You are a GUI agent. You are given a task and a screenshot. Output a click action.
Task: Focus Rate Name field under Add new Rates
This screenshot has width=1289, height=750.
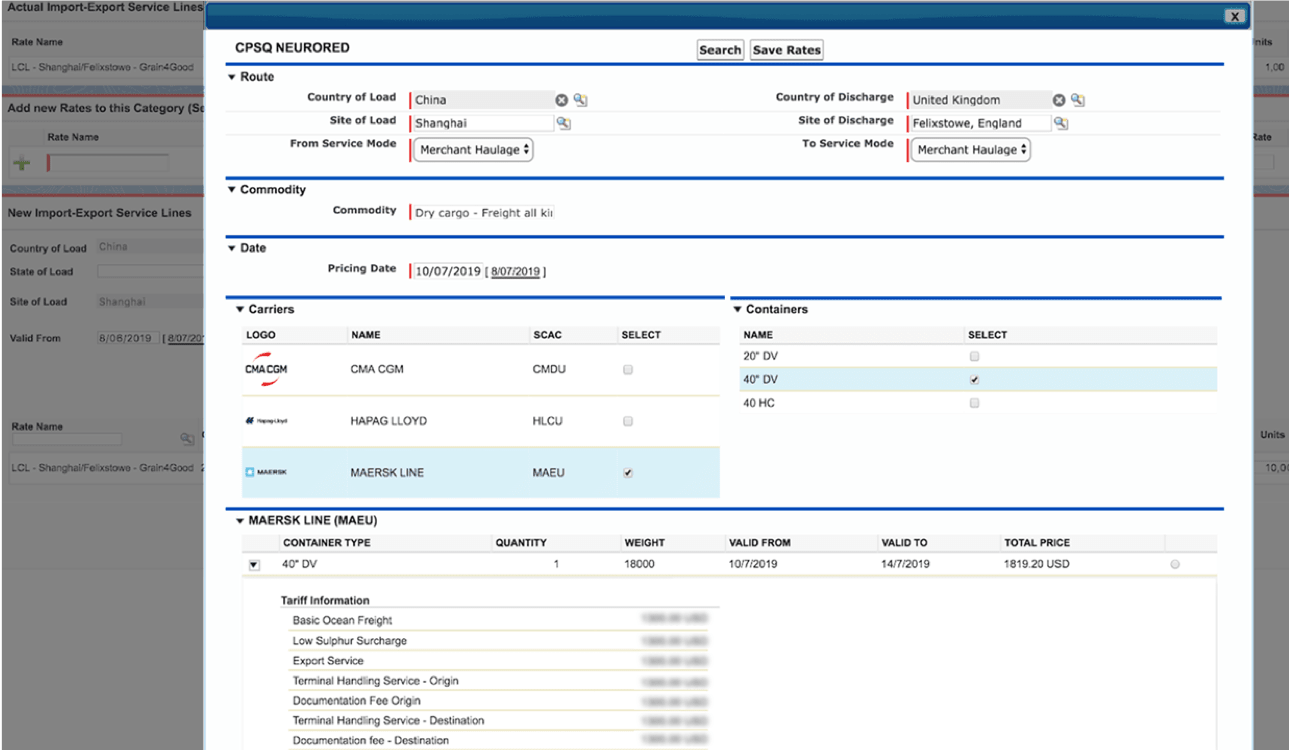[107, 162]
